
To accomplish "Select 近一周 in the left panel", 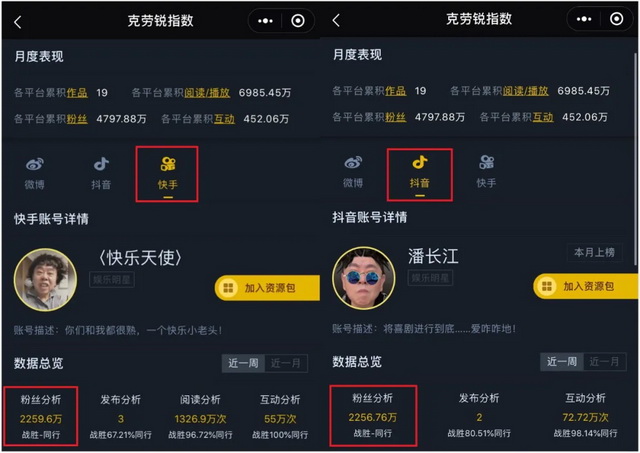I will click(x=243, y=363).
